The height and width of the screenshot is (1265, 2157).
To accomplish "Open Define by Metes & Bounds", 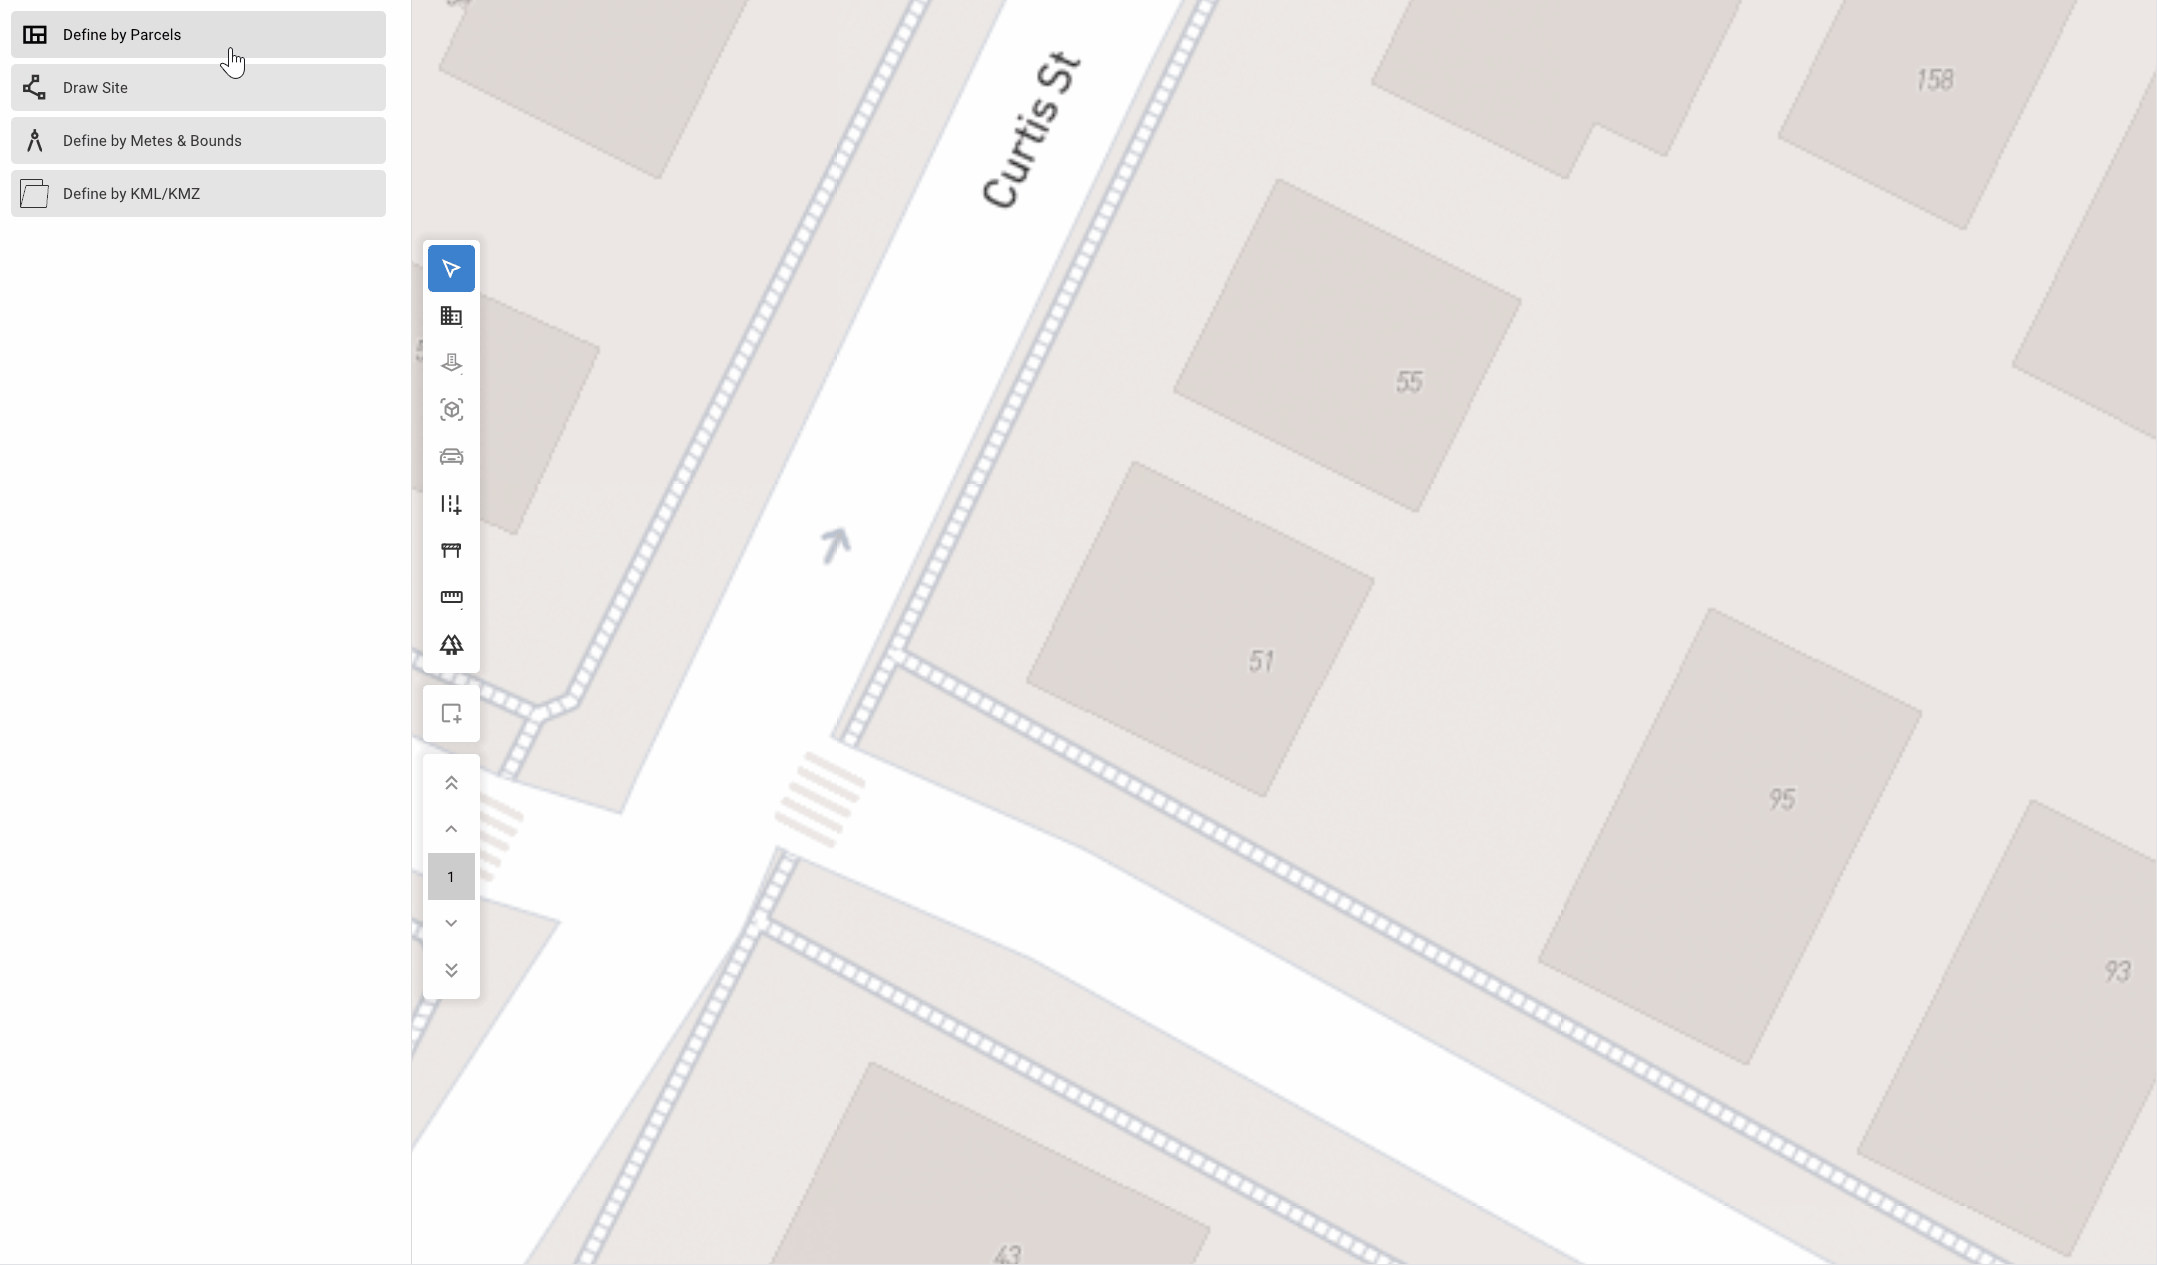I will tap(198, 141).
